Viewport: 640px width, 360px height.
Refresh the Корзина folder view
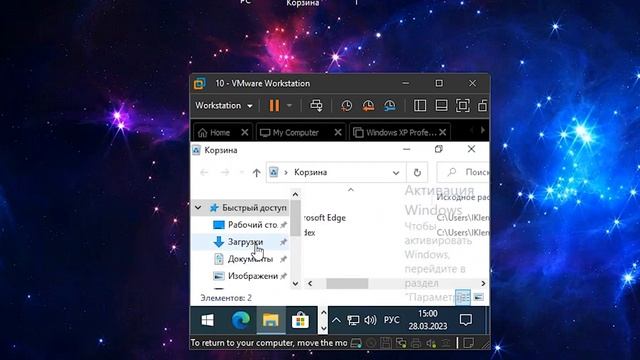[x=417, y=172]
